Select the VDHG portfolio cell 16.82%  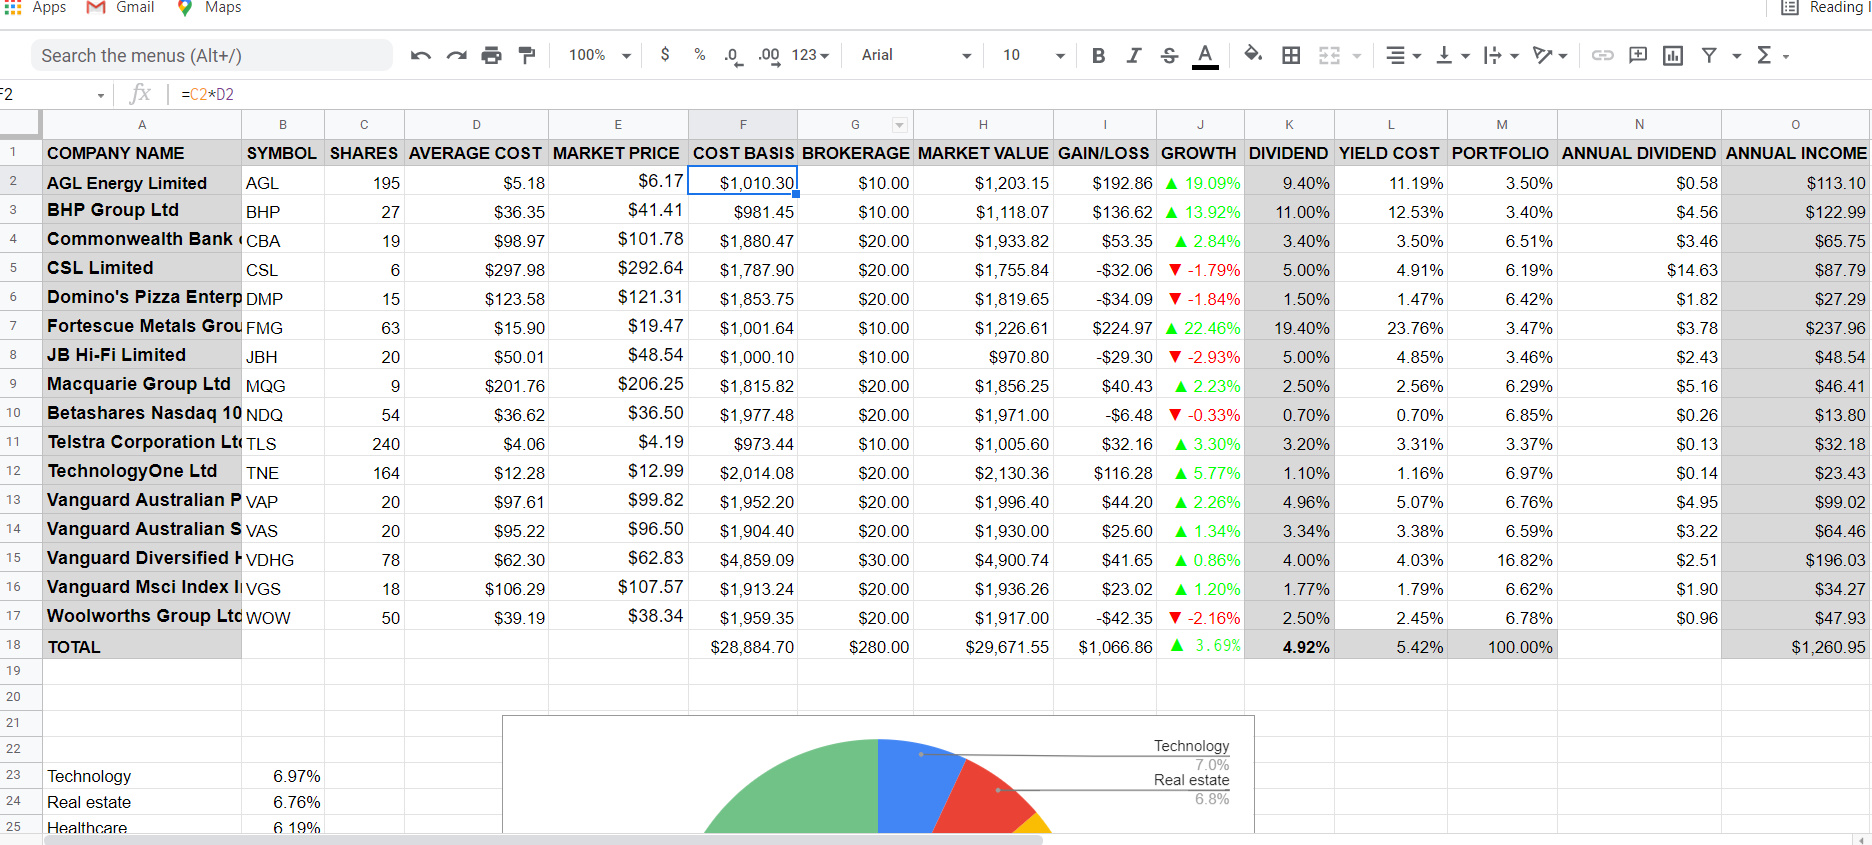[x=1502, y=559]
